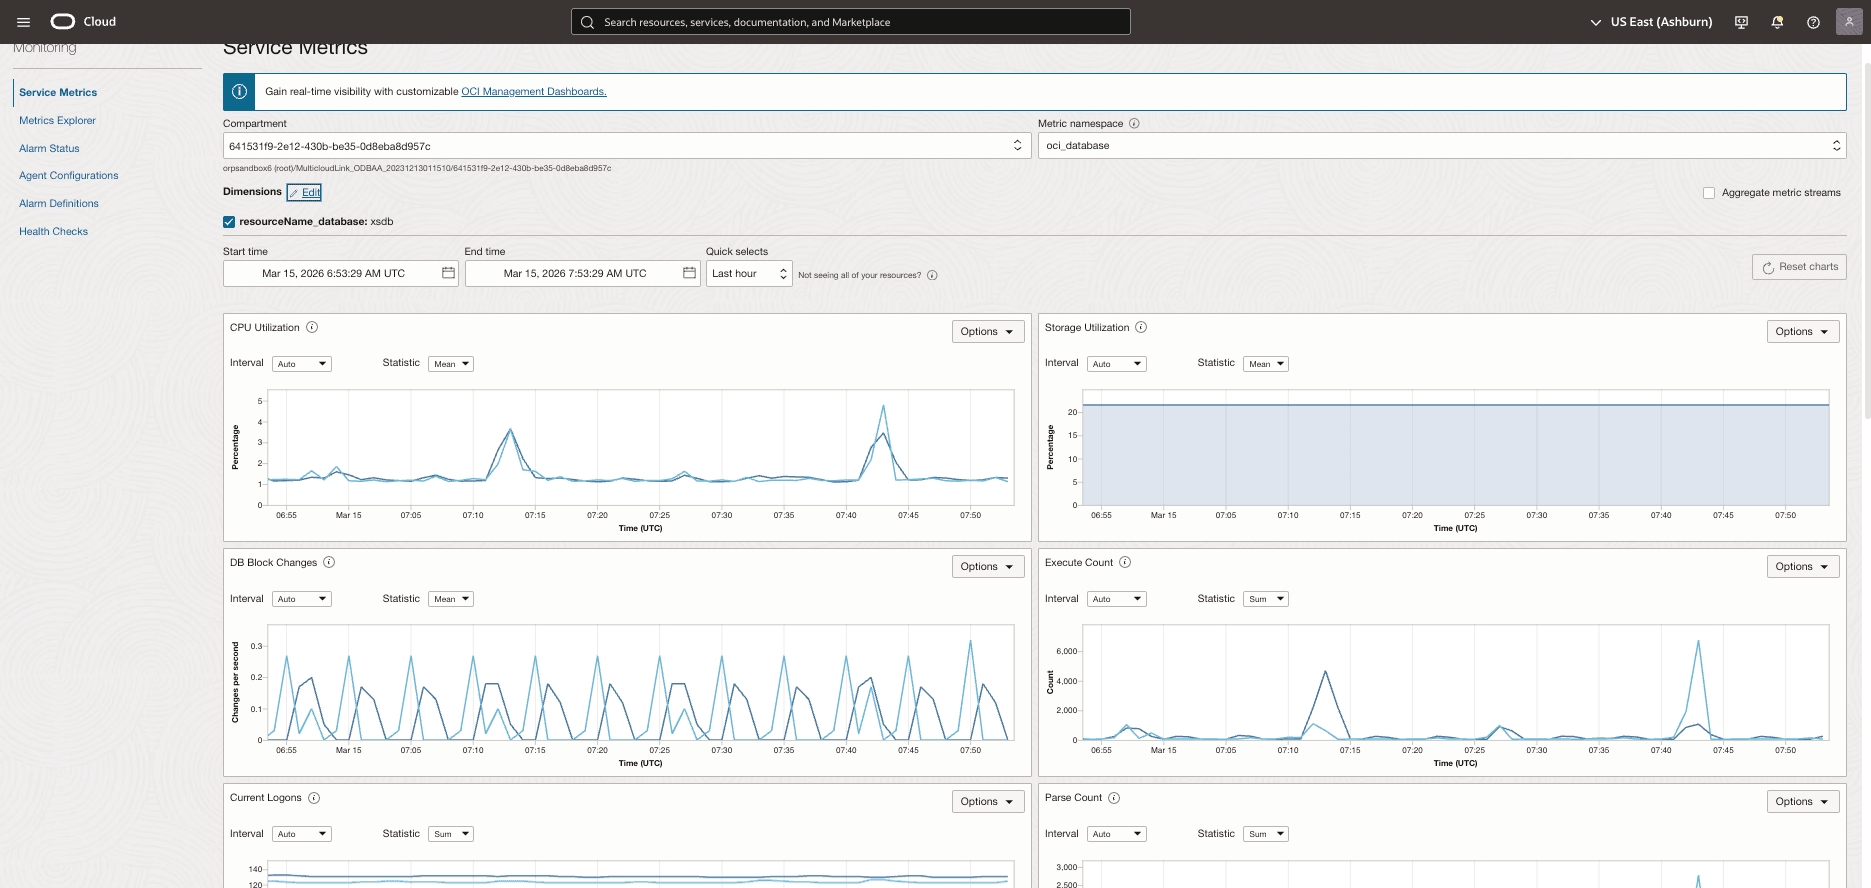Open the US East (Ashburn) region selector
The image size is (1871, 888).
point(1651,22)
